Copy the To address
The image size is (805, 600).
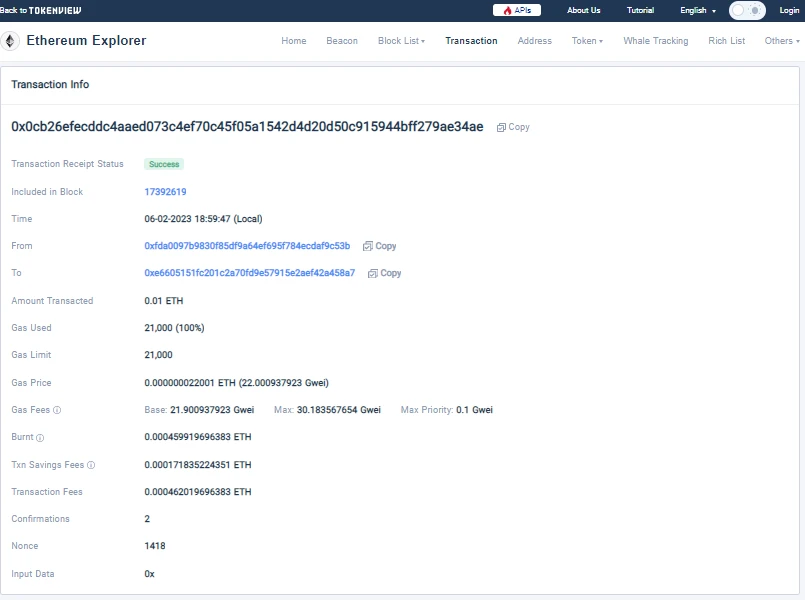(x=385, y=273)
